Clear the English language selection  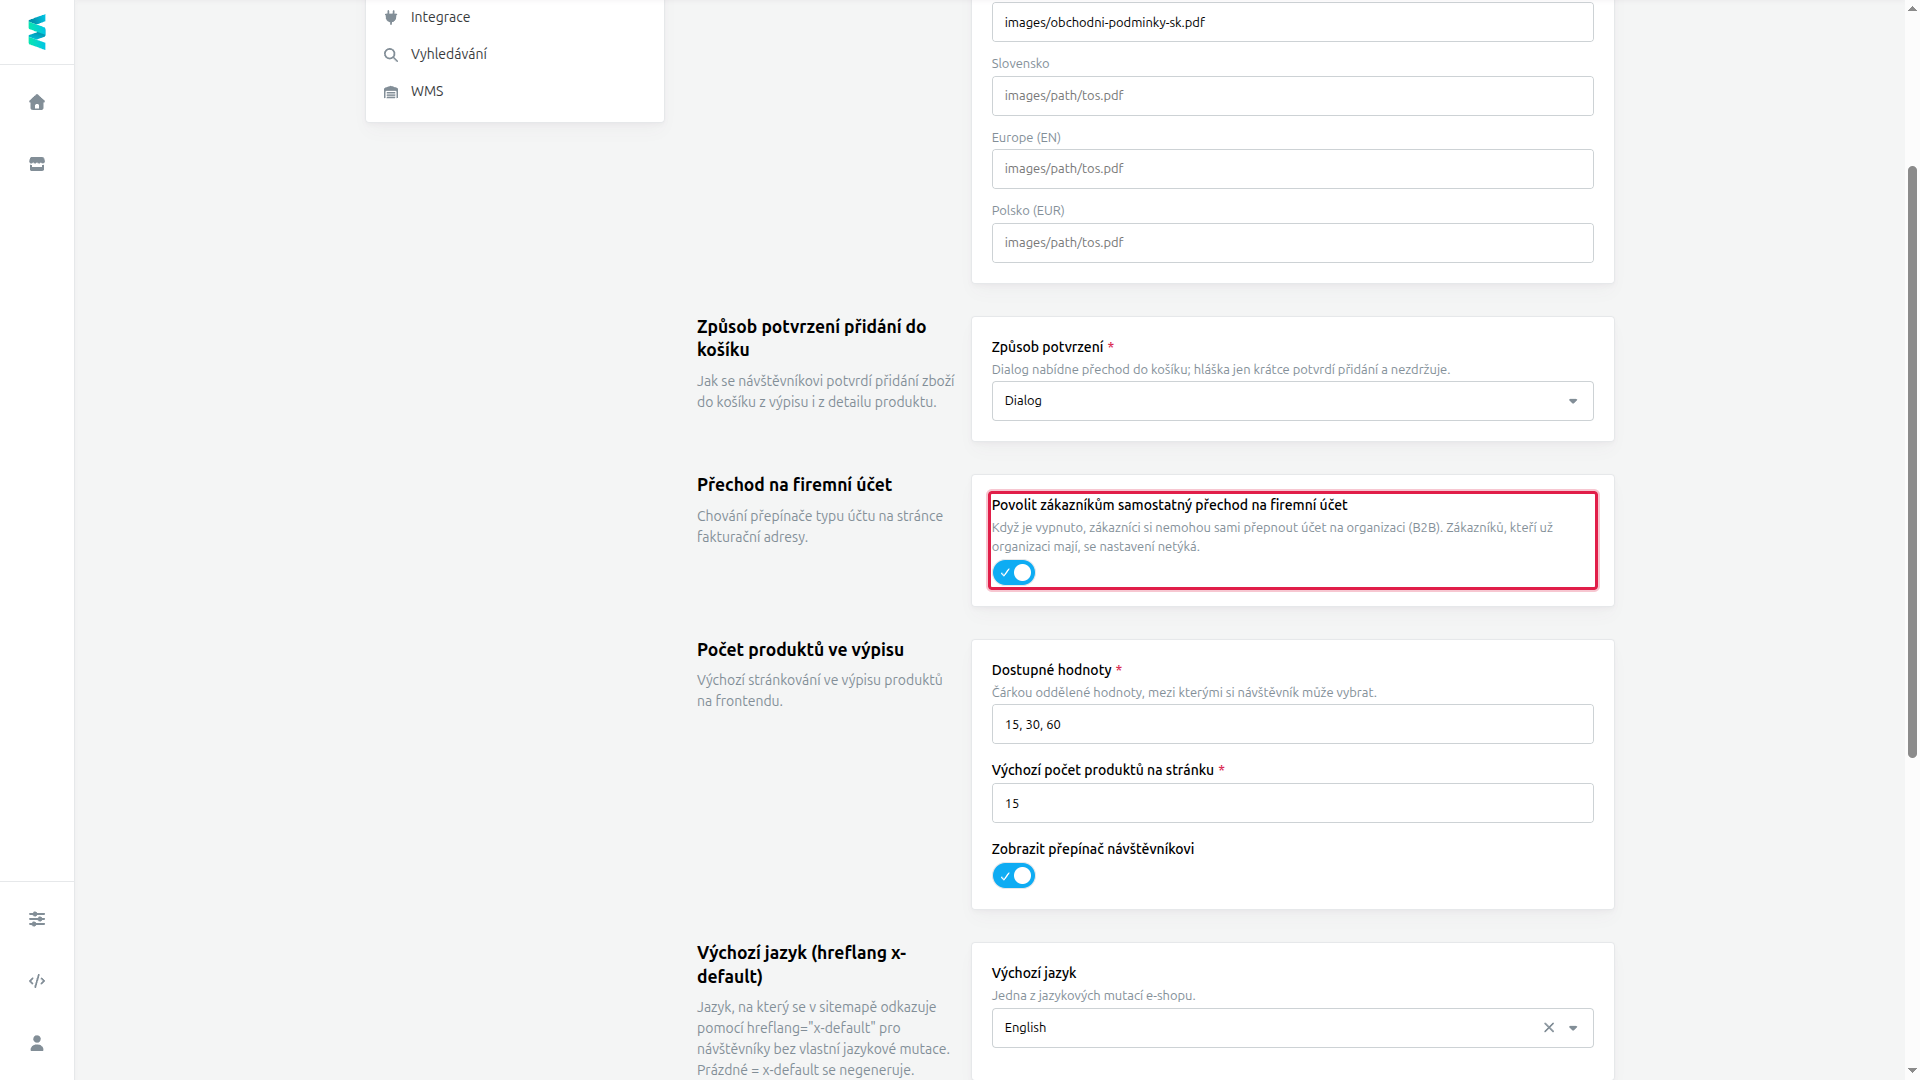[x=1549, y=1028]
